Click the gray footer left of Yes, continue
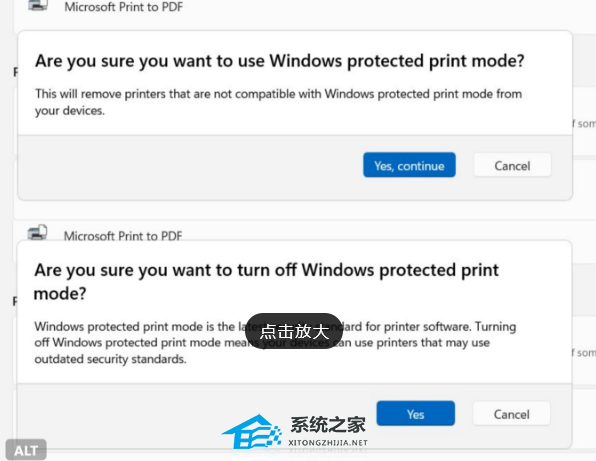Screen dimensions: 596x461 (x=190, y=167)
